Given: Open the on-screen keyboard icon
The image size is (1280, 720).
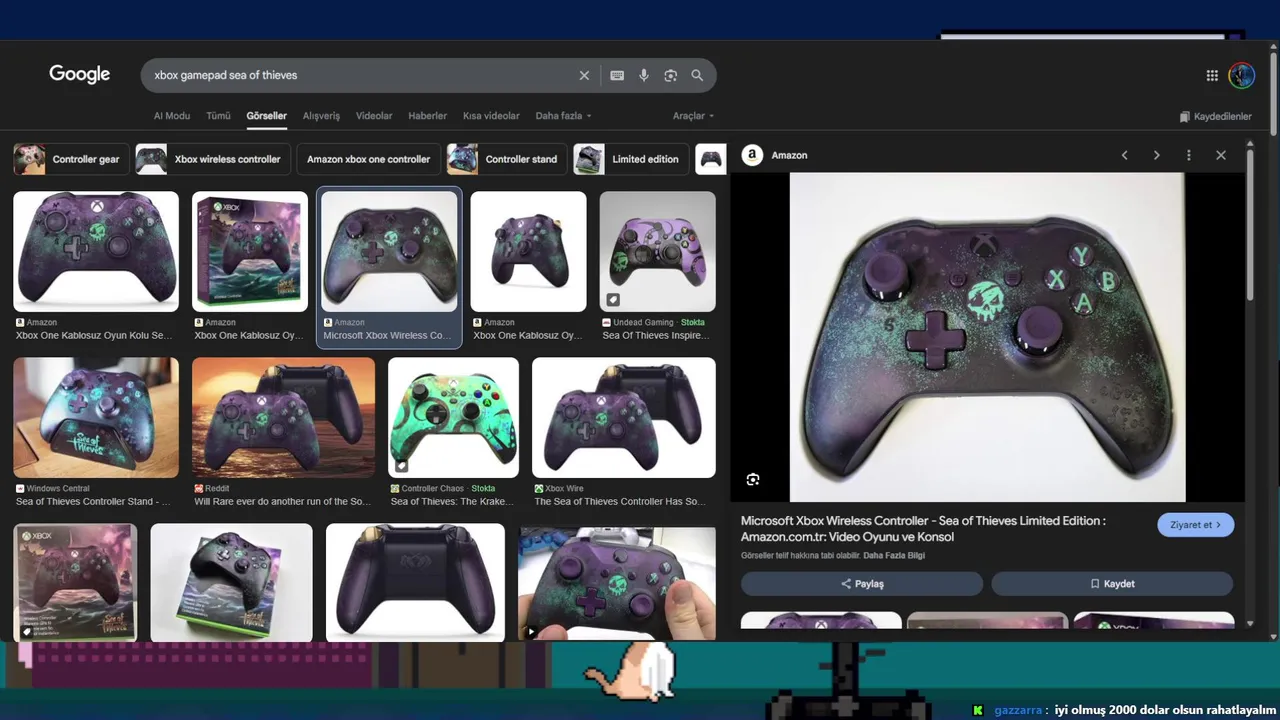Looking at the screenshot, I should coord(617,75).
